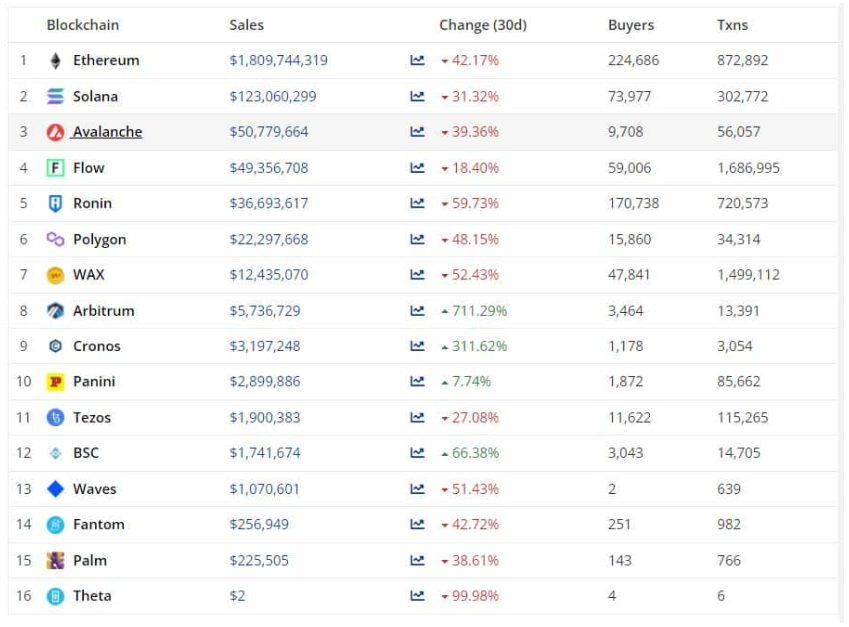Click WAX sales figure $12,435,070
The width and height of the screenshot is (849, 627).
pos(268,275)
